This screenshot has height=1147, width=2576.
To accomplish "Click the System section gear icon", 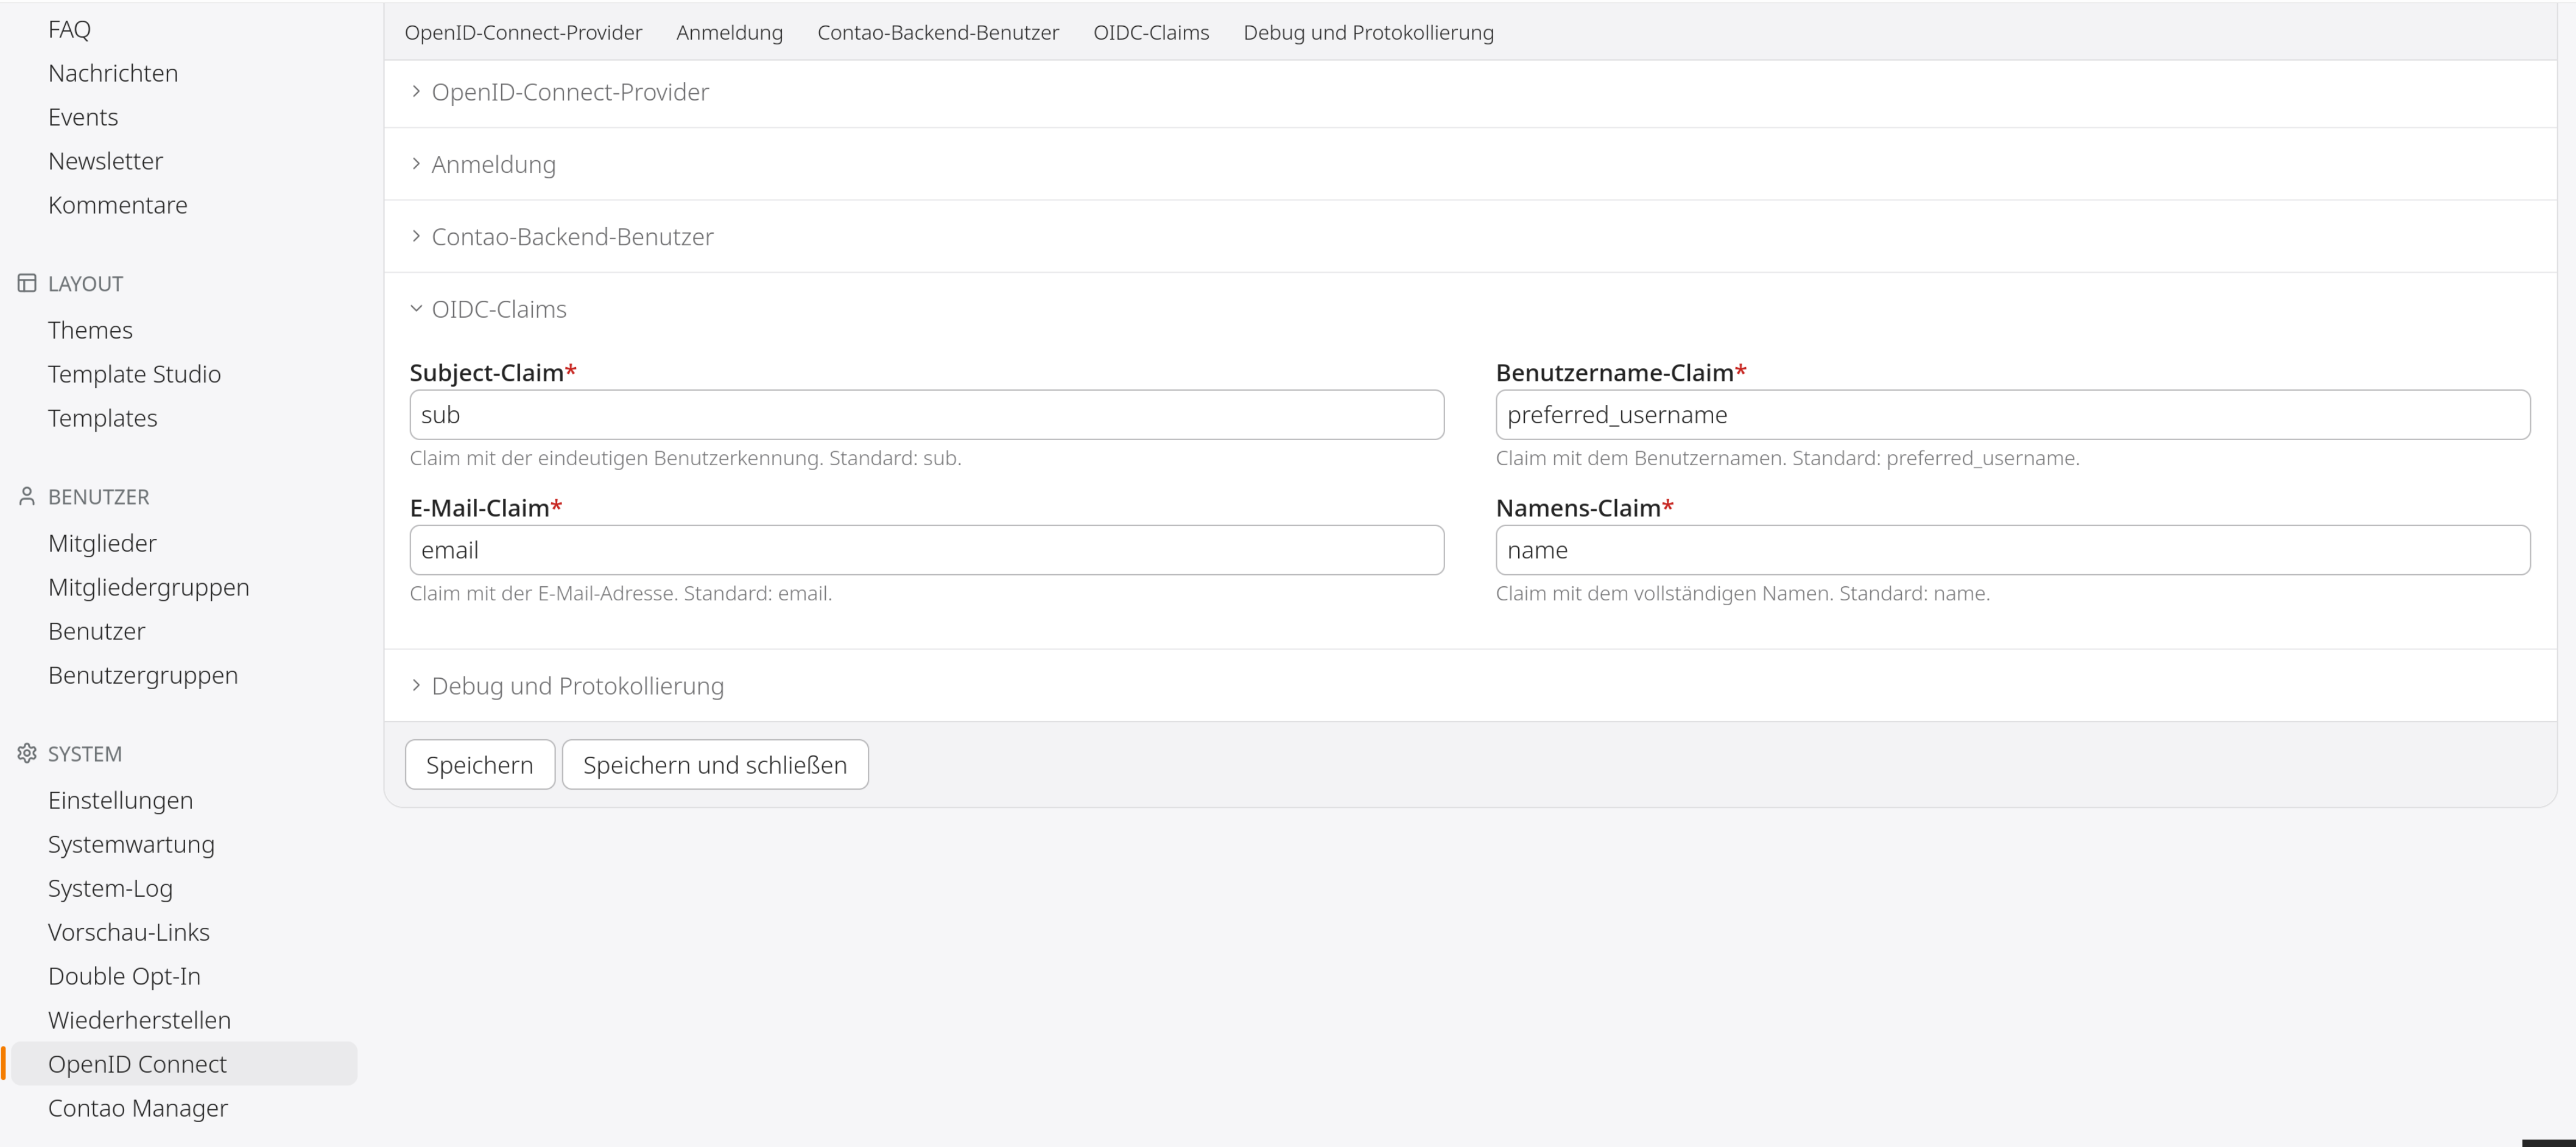I will pyautogui.click(x=27, y=753).
